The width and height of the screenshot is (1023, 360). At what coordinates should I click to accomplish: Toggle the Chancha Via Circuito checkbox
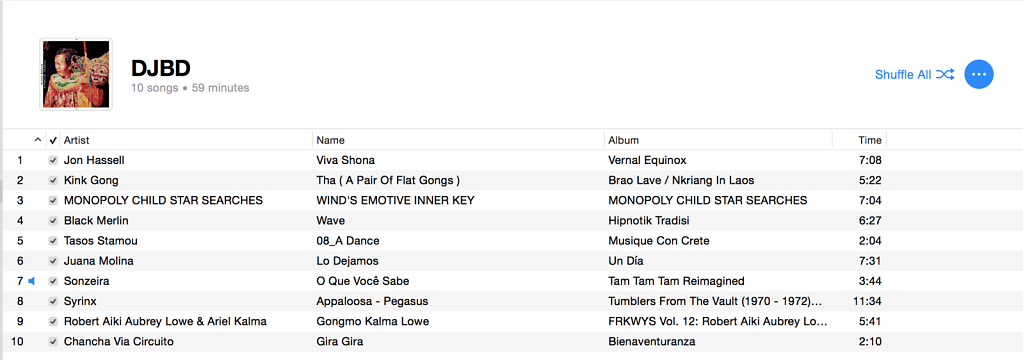[x=53, y=341]
